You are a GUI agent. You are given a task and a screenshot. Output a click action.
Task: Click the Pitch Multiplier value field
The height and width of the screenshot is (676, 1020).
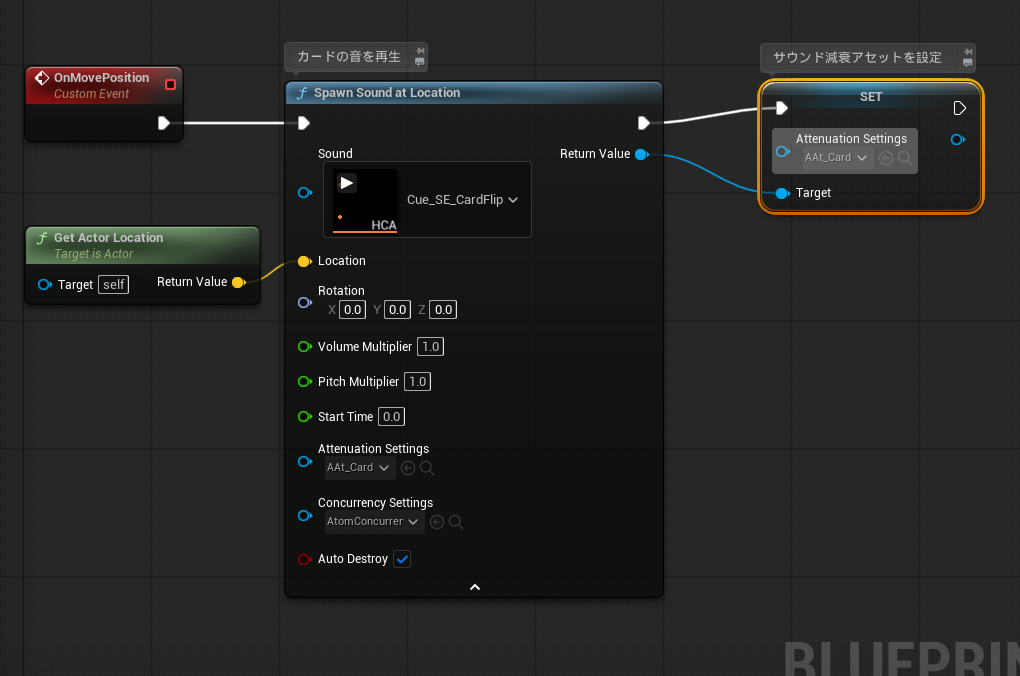pyautogui.click(x=418, y=382)
